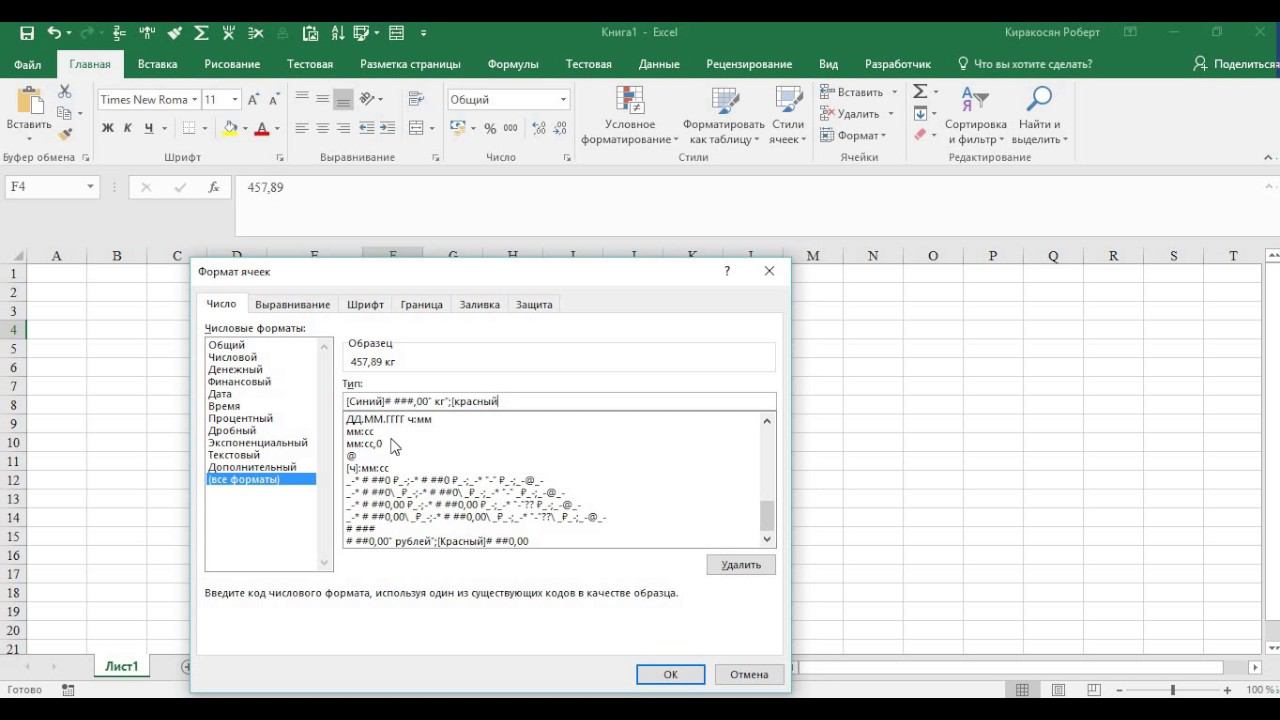Toggle align middle icon
This screenshot has height=720, width=1280.
[322, 99]
